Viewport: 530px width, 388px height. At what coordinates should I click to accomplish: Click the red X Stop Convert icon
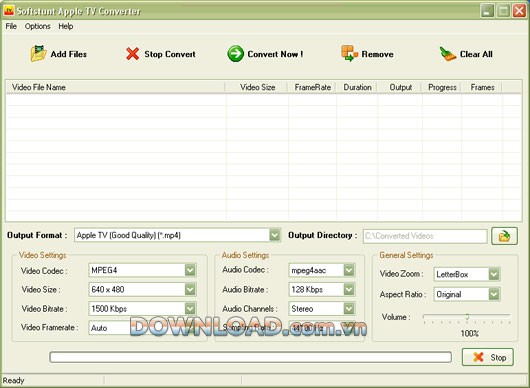point(132,54)
